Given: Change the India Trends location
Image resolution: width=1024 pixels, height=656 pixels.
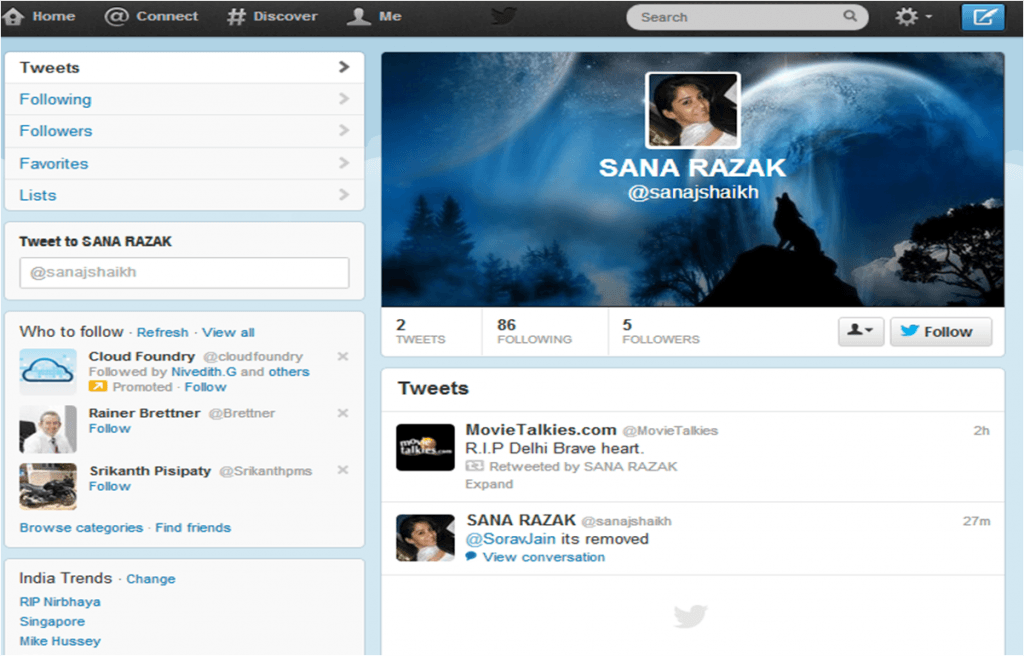Looking at the screenshot, I should point(151,579).
